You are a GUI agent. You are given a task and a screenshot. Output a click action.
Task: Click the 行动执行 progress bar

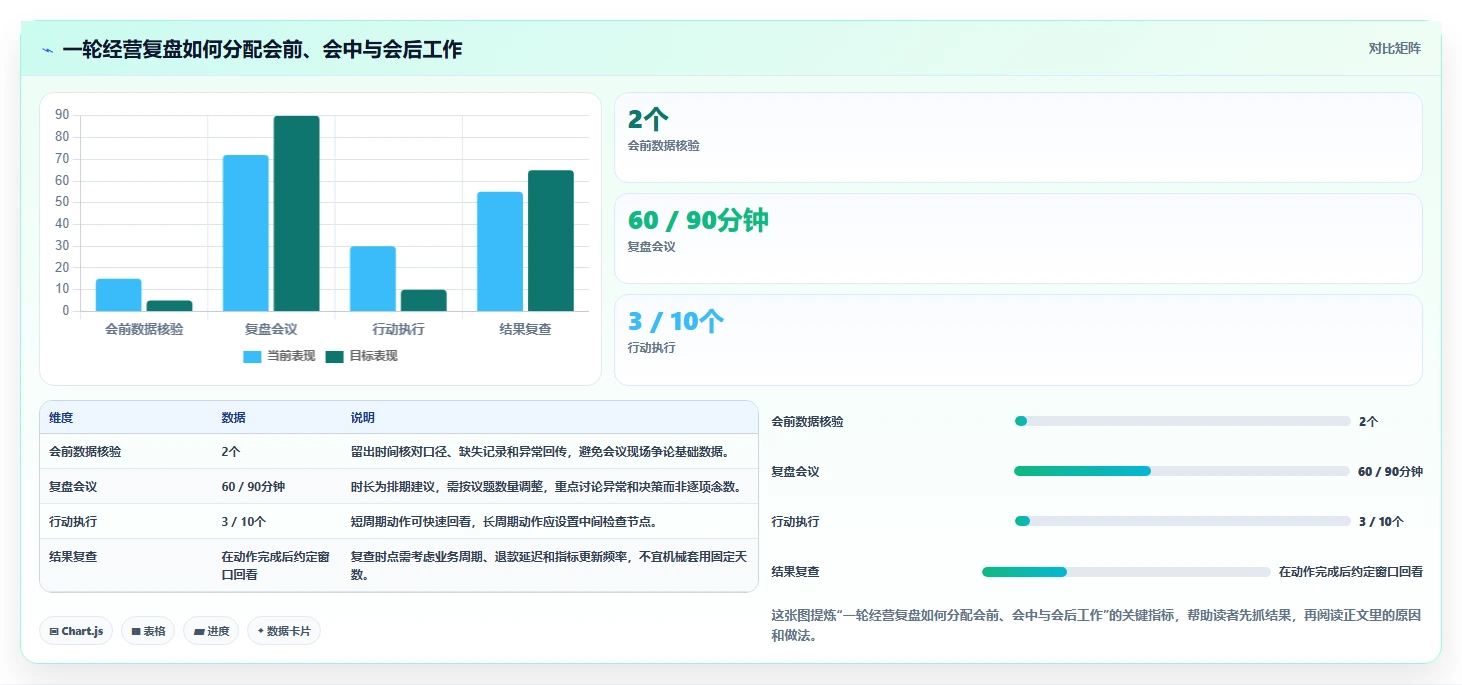1182,521
